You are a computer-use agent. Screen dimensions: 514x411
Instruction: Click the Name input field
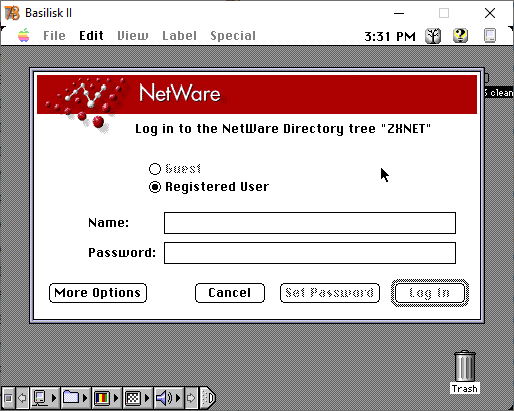point(310,223)
